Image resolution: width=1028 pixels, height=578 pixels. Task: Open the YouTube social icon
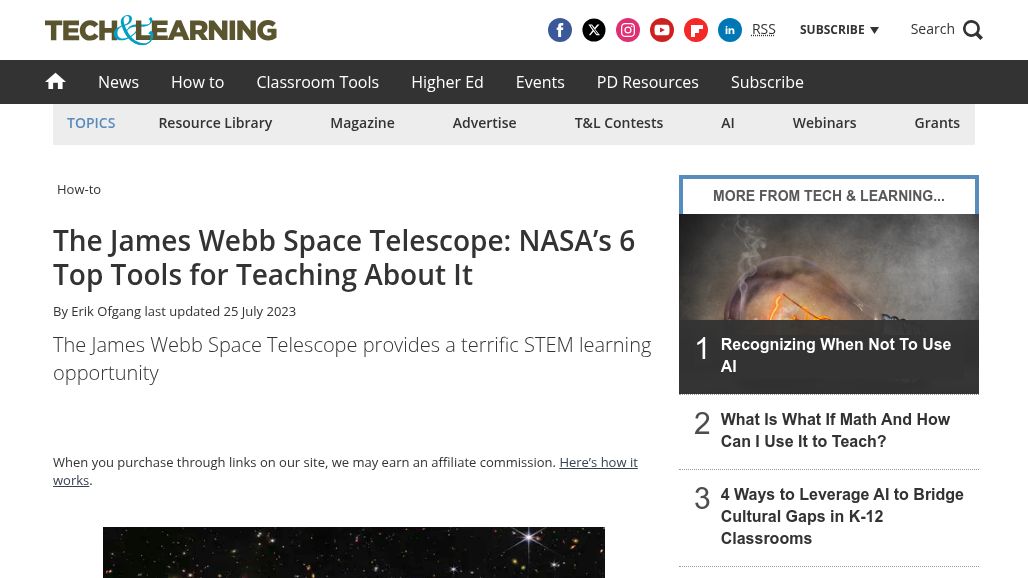point(662,30)
